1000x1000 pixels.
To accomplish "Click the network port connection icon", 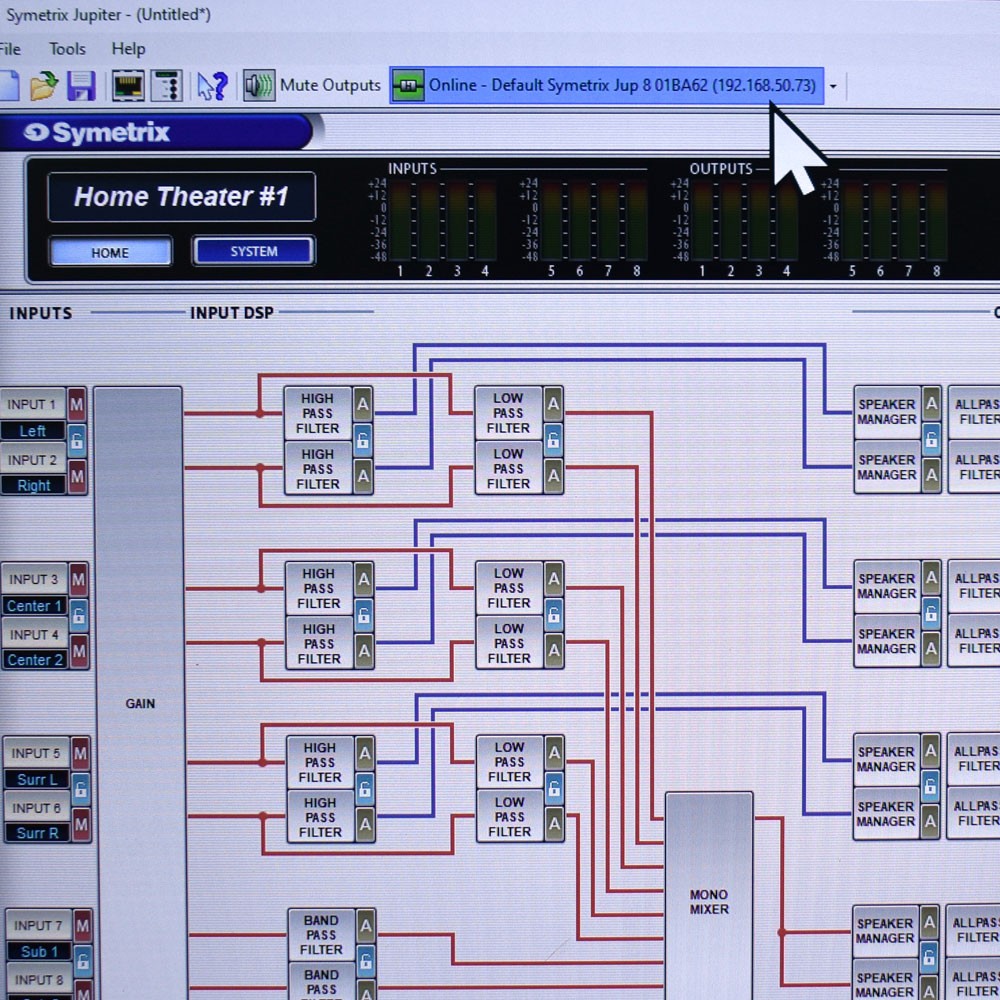I will (x=128, y=85).
